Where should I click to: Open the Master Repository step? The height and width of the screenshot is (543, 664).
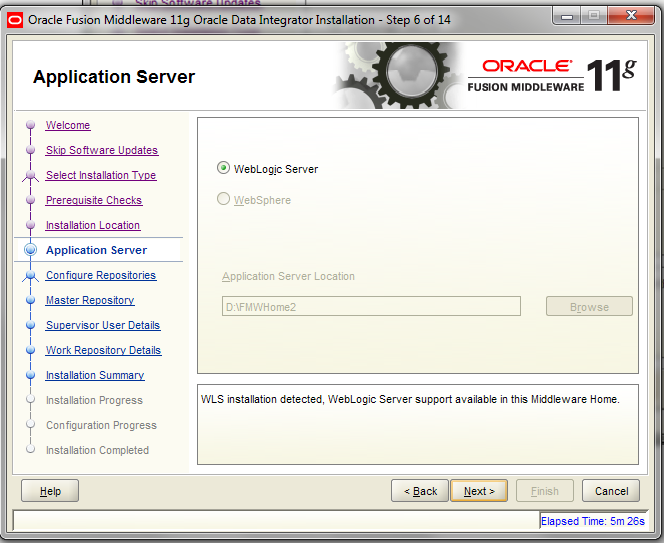coord(90,300)
